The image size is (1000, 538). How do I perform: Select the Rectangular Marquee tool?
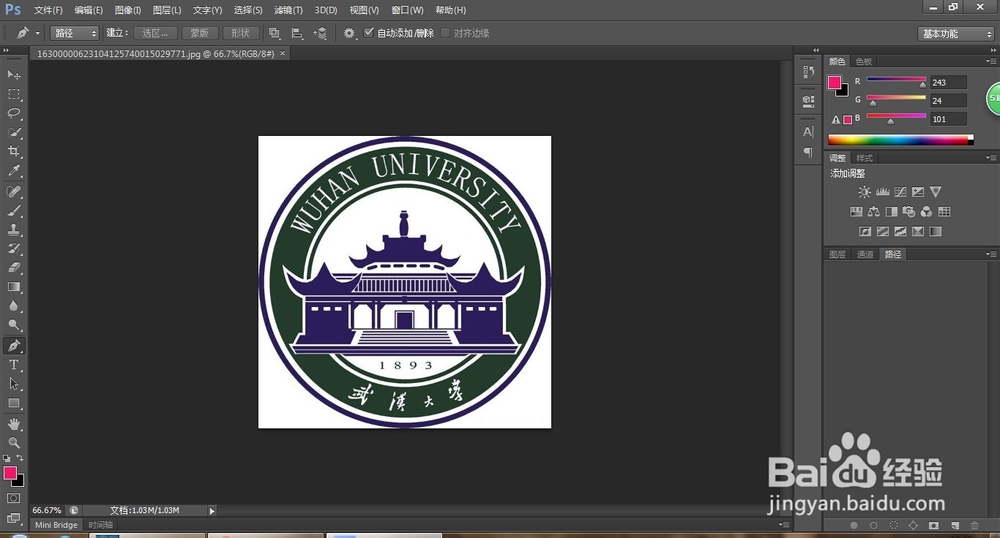tap(13, 94)
